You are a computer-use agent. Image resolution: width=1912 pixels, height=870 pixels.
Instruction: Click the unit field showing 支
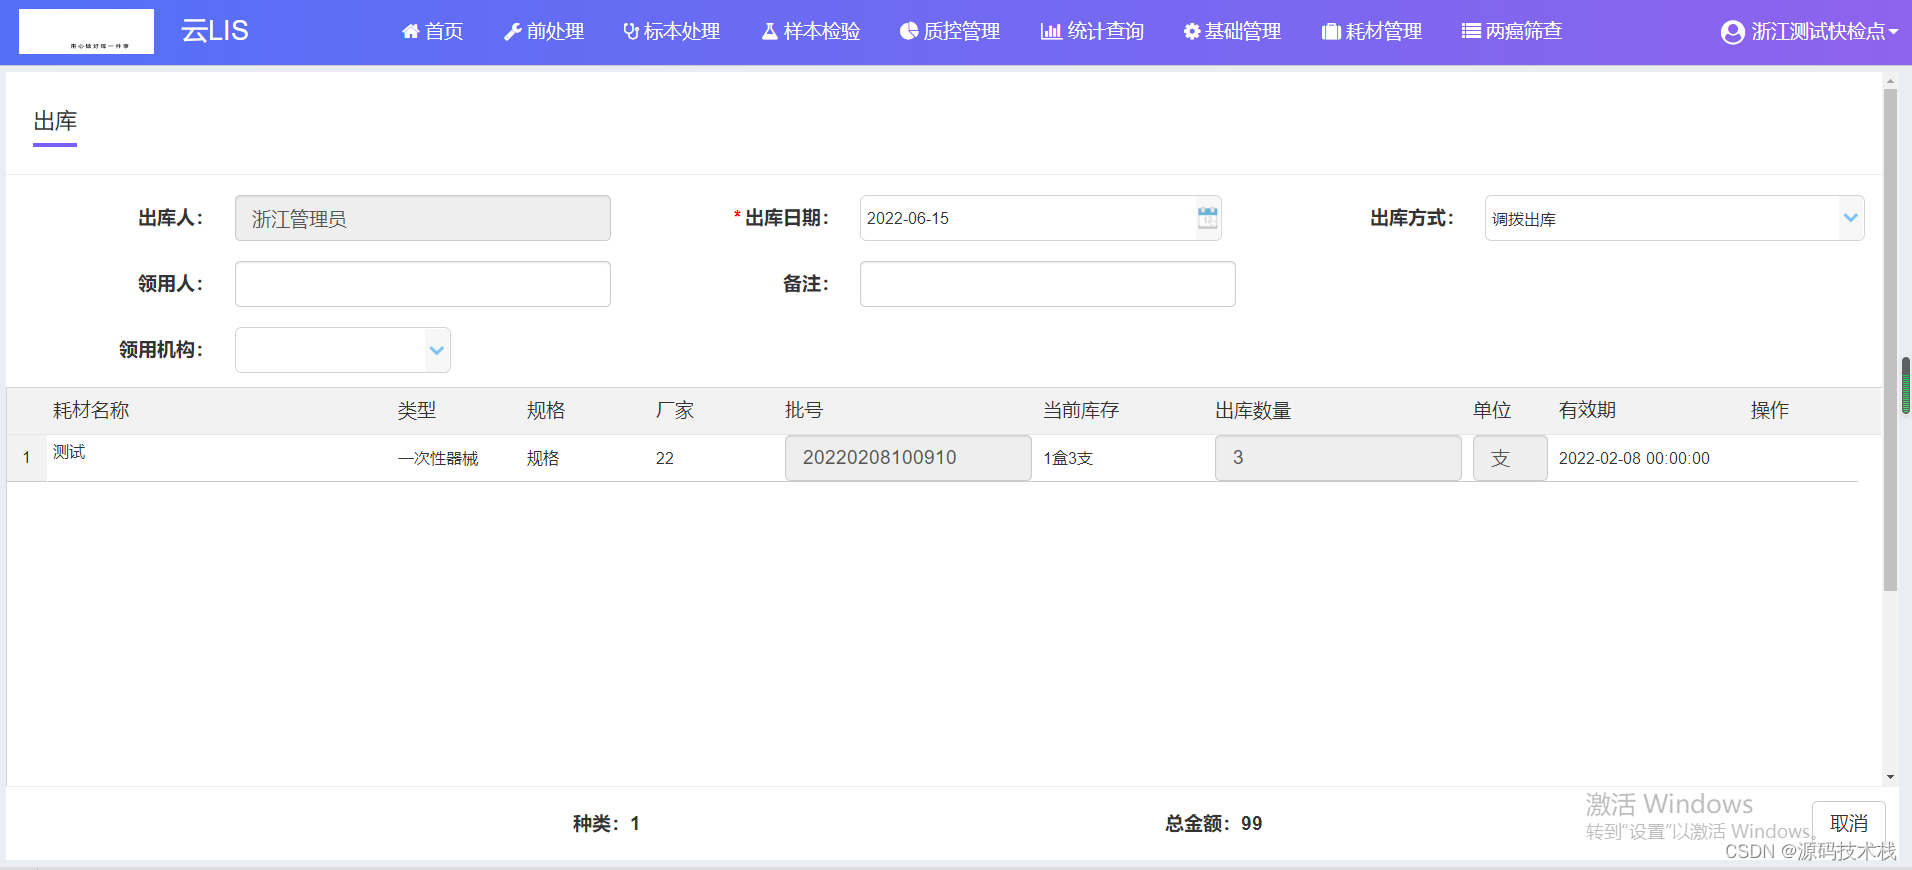point(1510,458)
